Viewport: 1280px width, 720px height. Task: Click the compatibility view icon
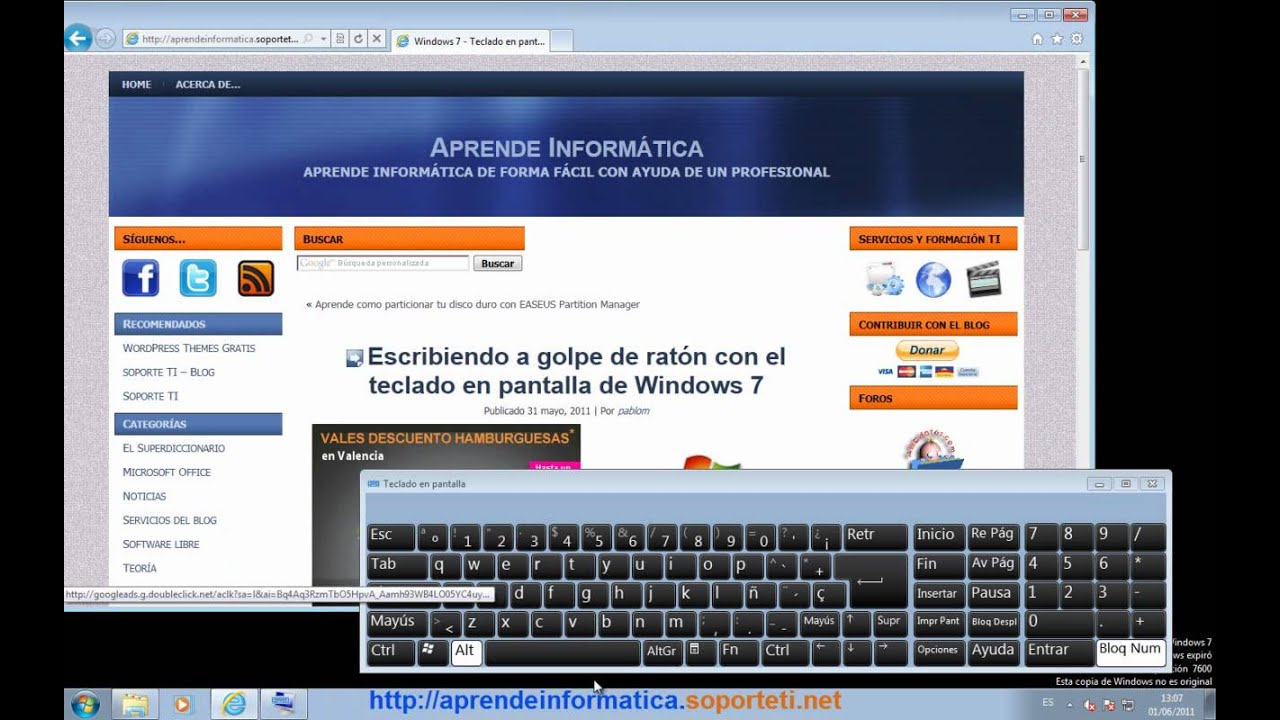pyautogui.click(x=341, y=39)
